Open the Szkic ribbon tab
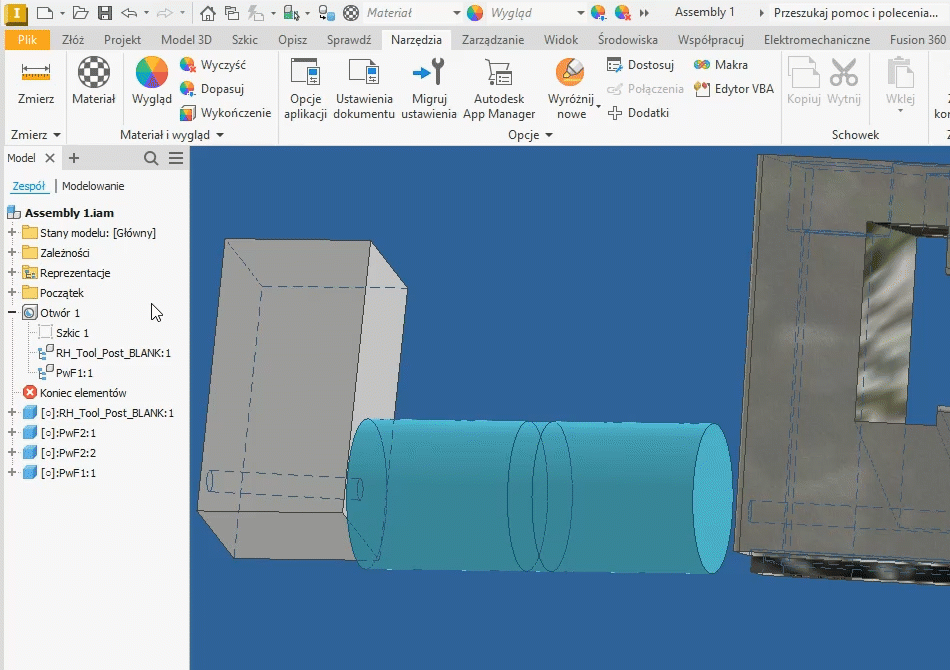This screenshot has height=670, width=950. 245,40
